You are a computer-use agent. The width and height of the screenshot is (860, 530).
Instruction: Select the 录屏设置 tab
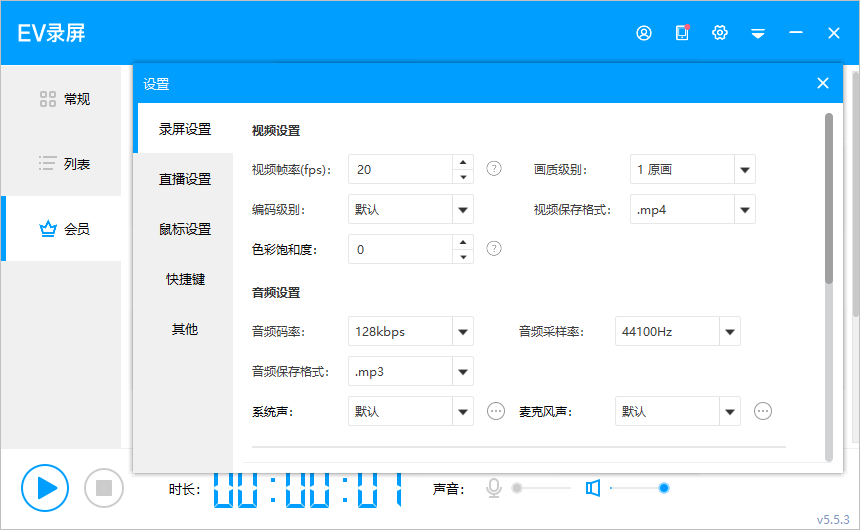(185, 129)
